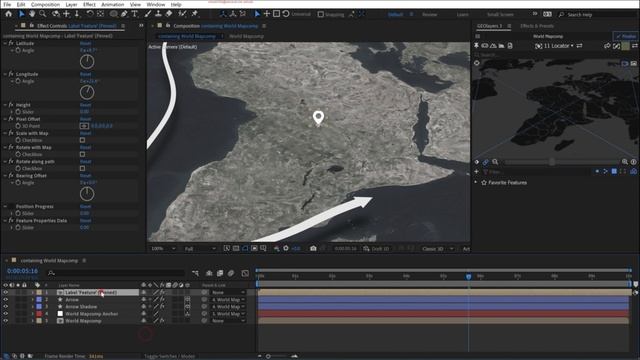Viewport: 640px width, 360px height.
Task: Enable timeline frame blending icon
Action: (220, 273)
